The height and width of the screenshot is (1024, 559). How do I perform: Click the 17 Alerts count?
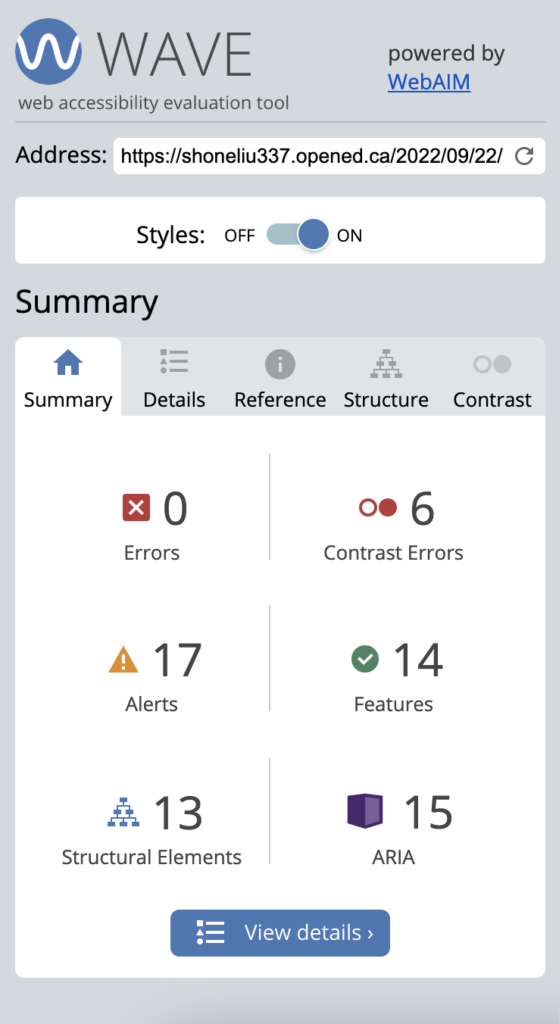click(177, 660)
